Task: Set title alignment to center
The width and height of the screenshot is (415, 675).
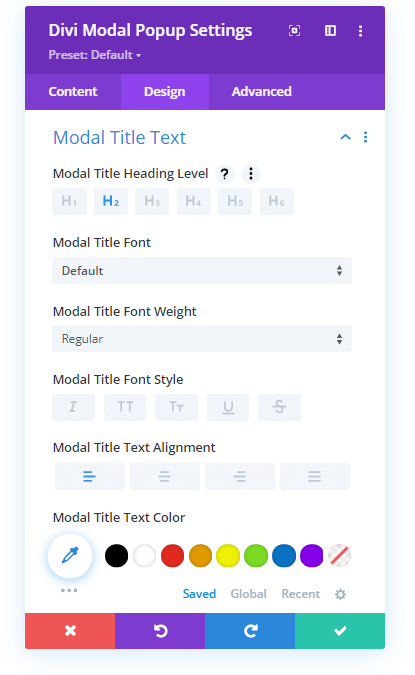Action: (x=164, y=476)
